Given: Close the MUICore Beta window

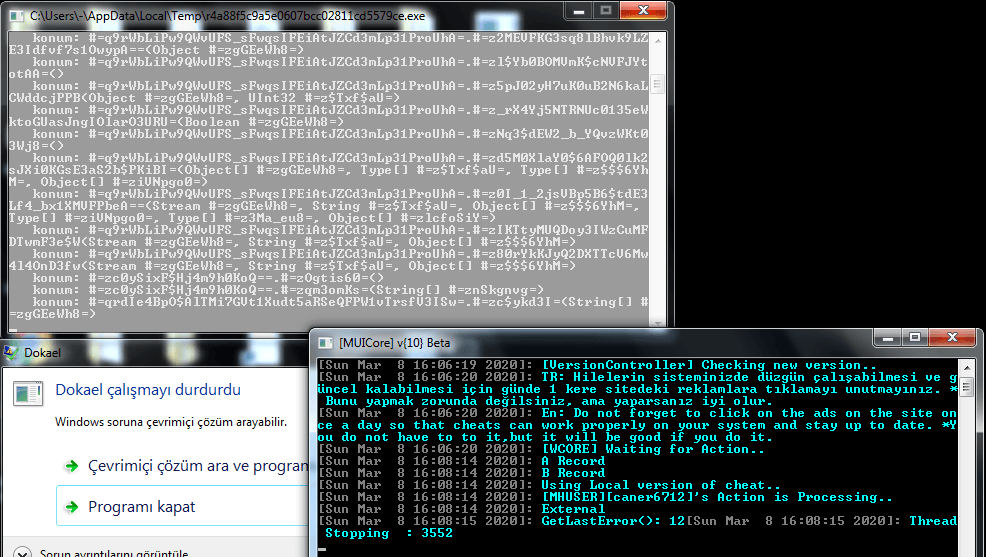Looking at the screenshot, I should (x=952, y=338).
